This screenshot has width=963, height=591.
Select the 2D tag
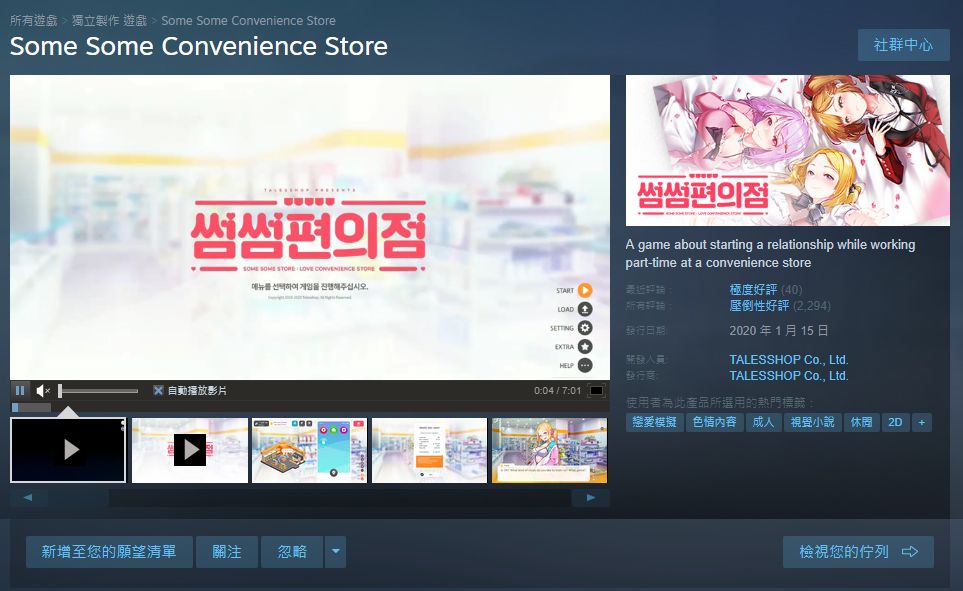pos(895,422)
